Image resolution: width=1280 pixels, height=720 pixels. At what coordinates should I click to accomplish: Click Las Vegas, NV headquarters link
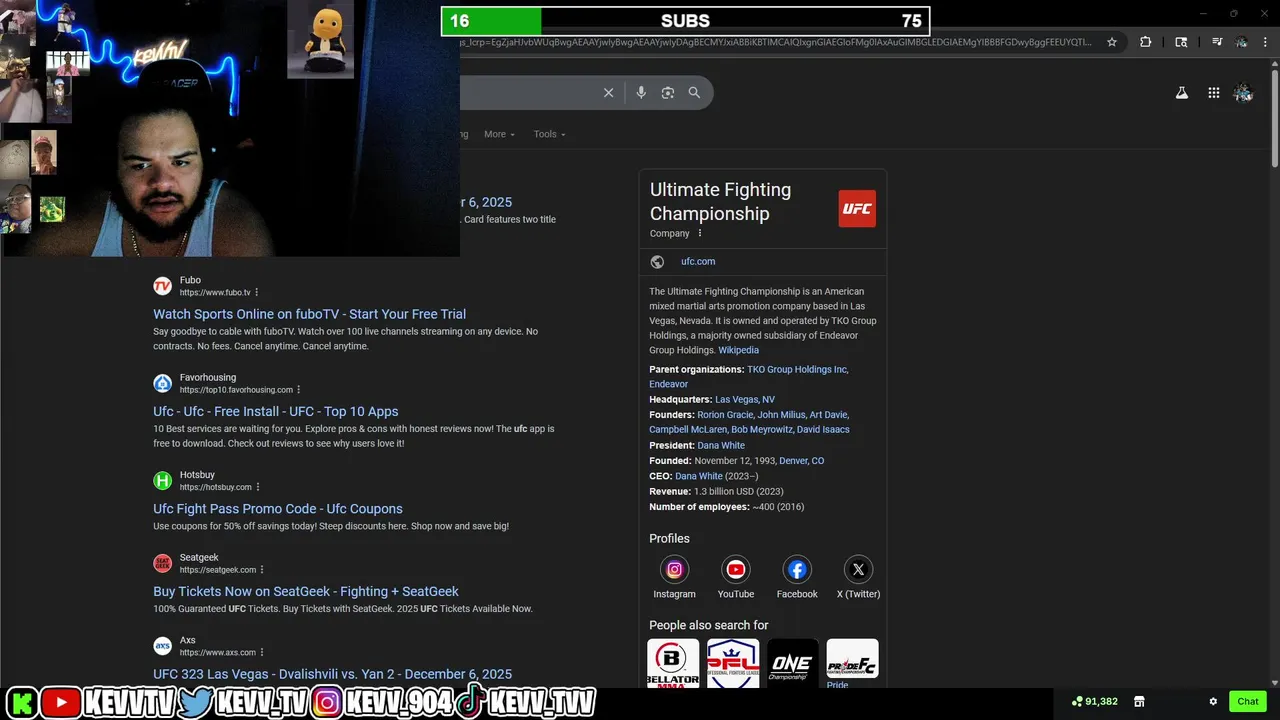tap(745, 400)
